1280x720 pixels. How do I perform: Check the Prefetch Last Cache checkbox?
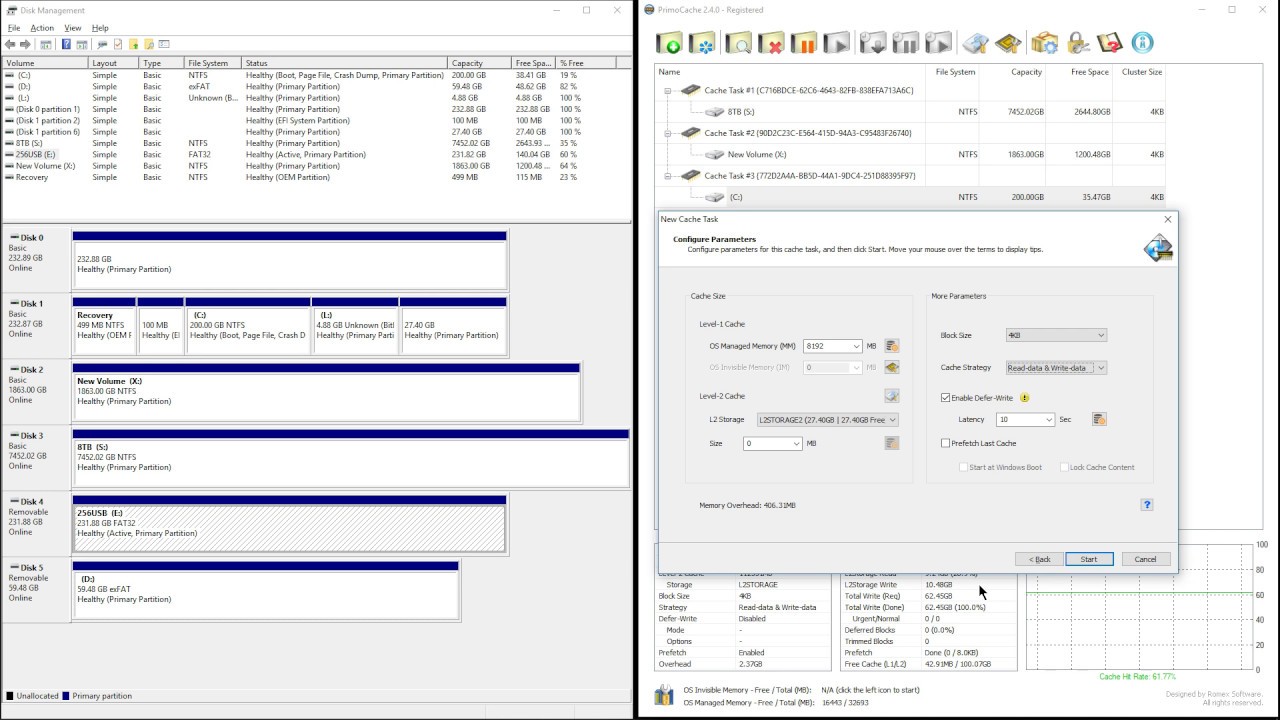[x=946, y=443]
